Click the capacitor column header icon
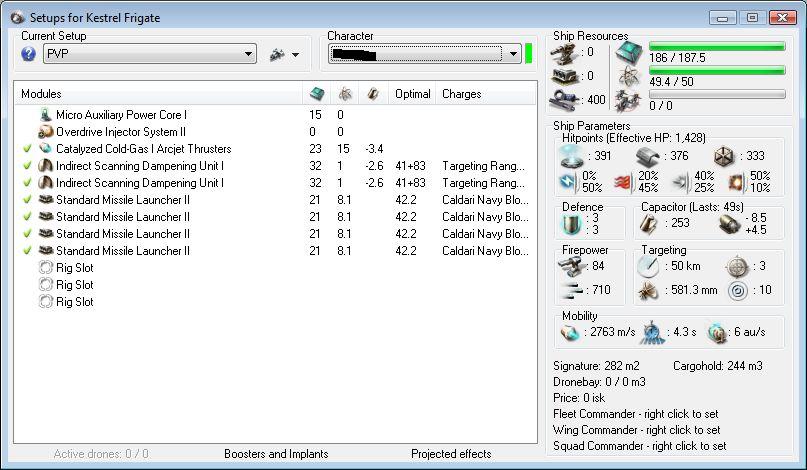 [373, 94]
